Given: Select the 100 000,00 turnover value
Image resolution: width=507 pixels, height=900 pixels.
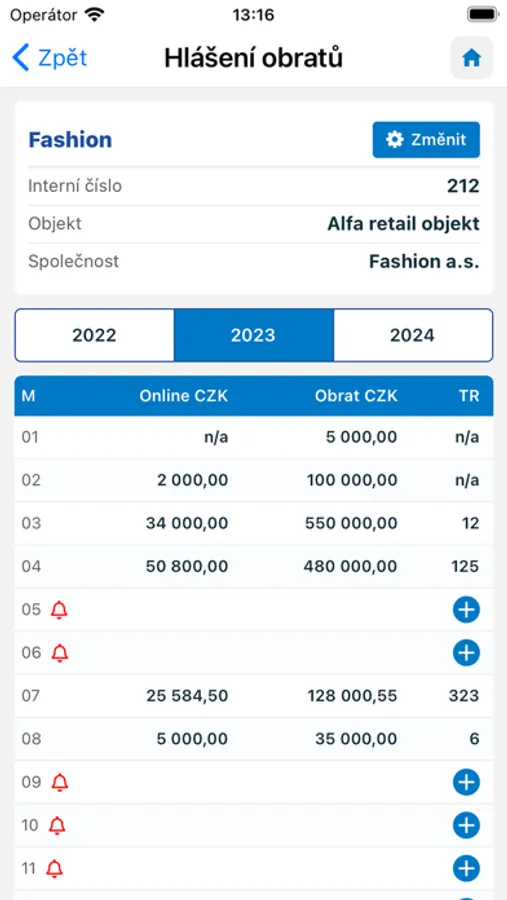Looking at the screenshot, I should 352,480.
